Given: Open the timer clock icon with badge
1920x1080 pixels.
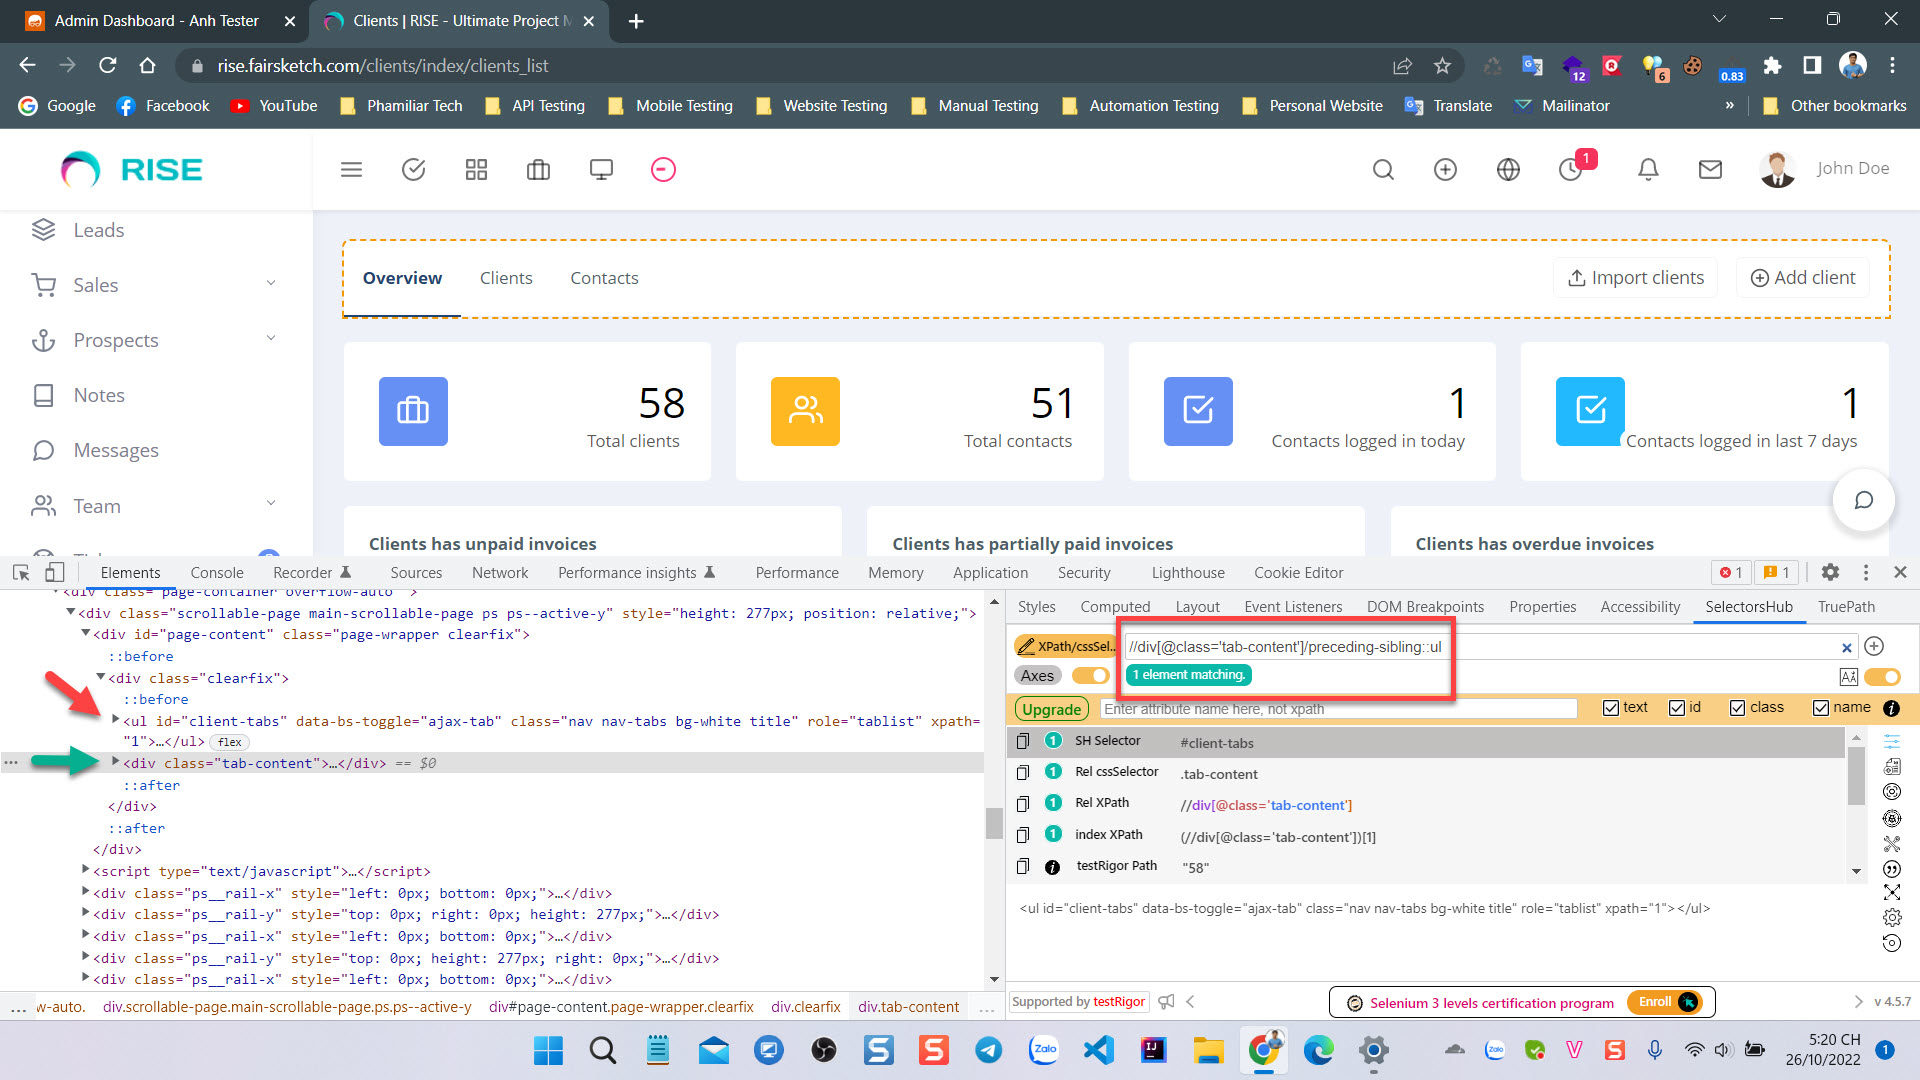Looking at the screenshot, I should point(1572,170).
